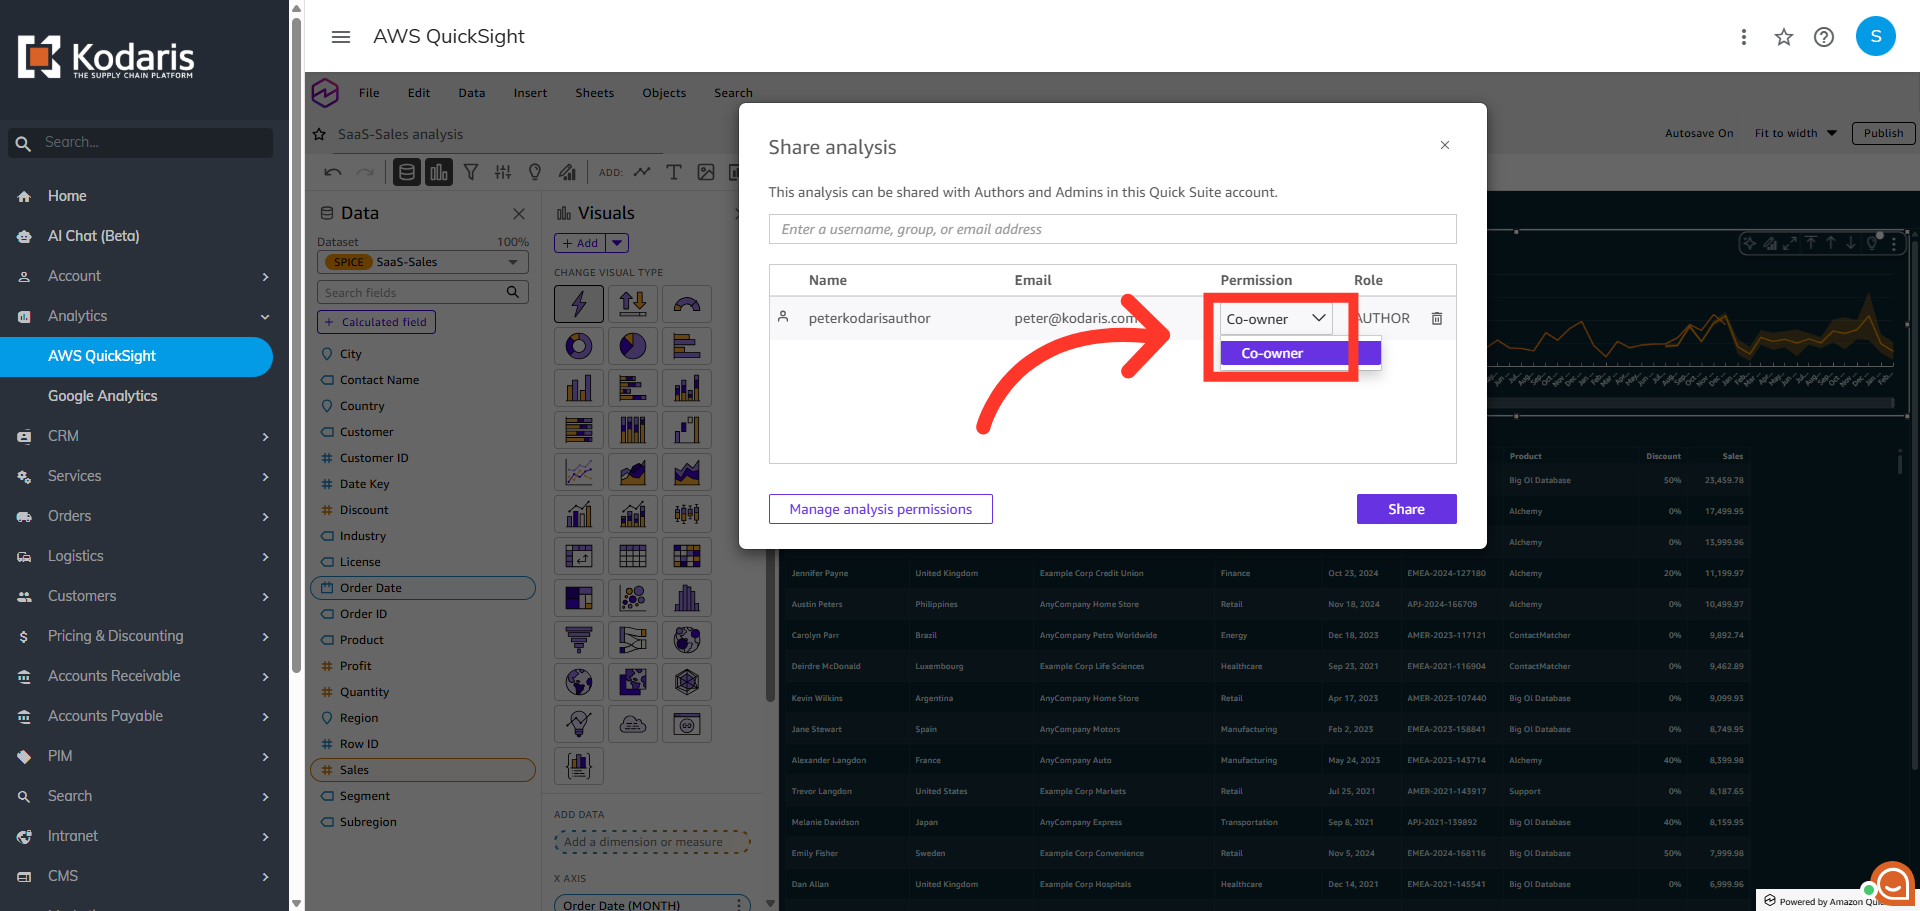Select the gauge chart visual type
The image size is (1920, 911).
click(x=687, y=304)
